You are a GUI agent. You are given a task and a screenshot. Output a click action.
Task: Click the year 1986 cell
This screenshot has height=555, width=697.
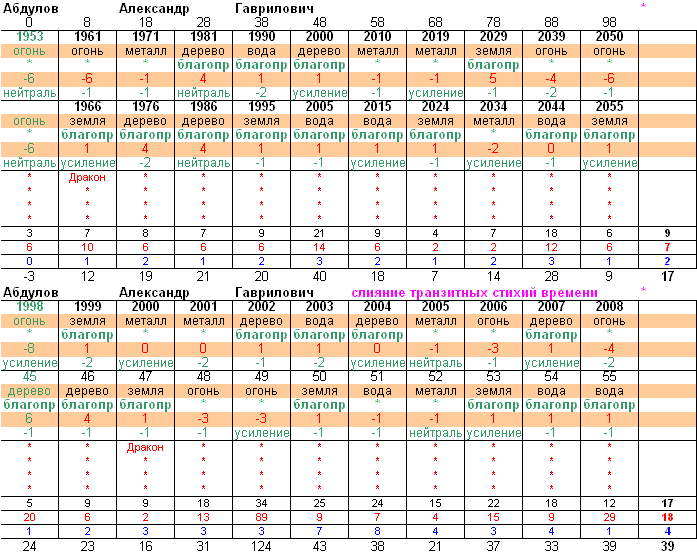click(204, 107)
